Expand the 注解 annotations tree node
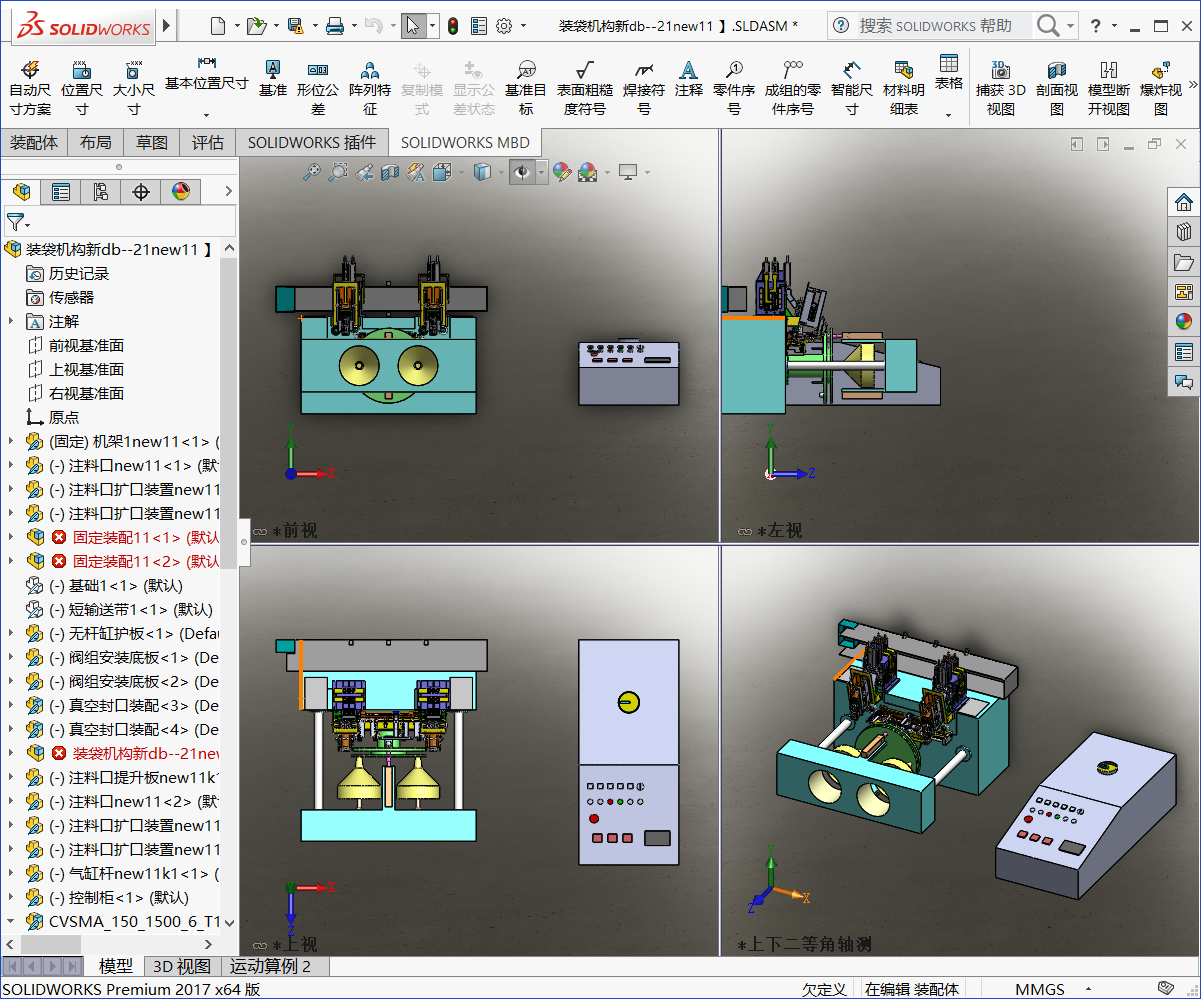Screen dimensions: 1201x999 click(11, 321)
